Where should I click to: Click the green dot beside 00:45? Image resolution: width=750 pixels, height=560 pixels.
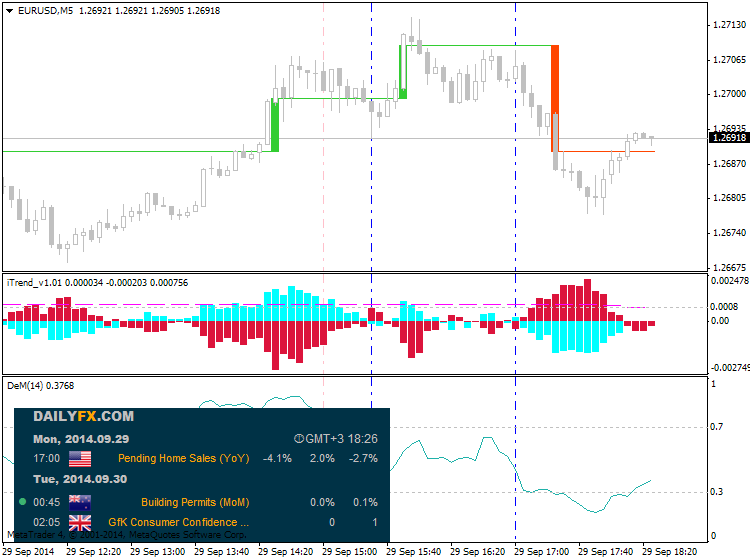coord(22,502)
